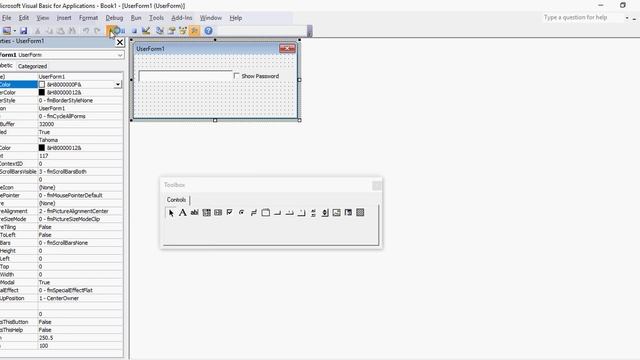Screen dimensions: 640x360
Task: Click the Cut toolbar icon
Action: tap(38, 31)
